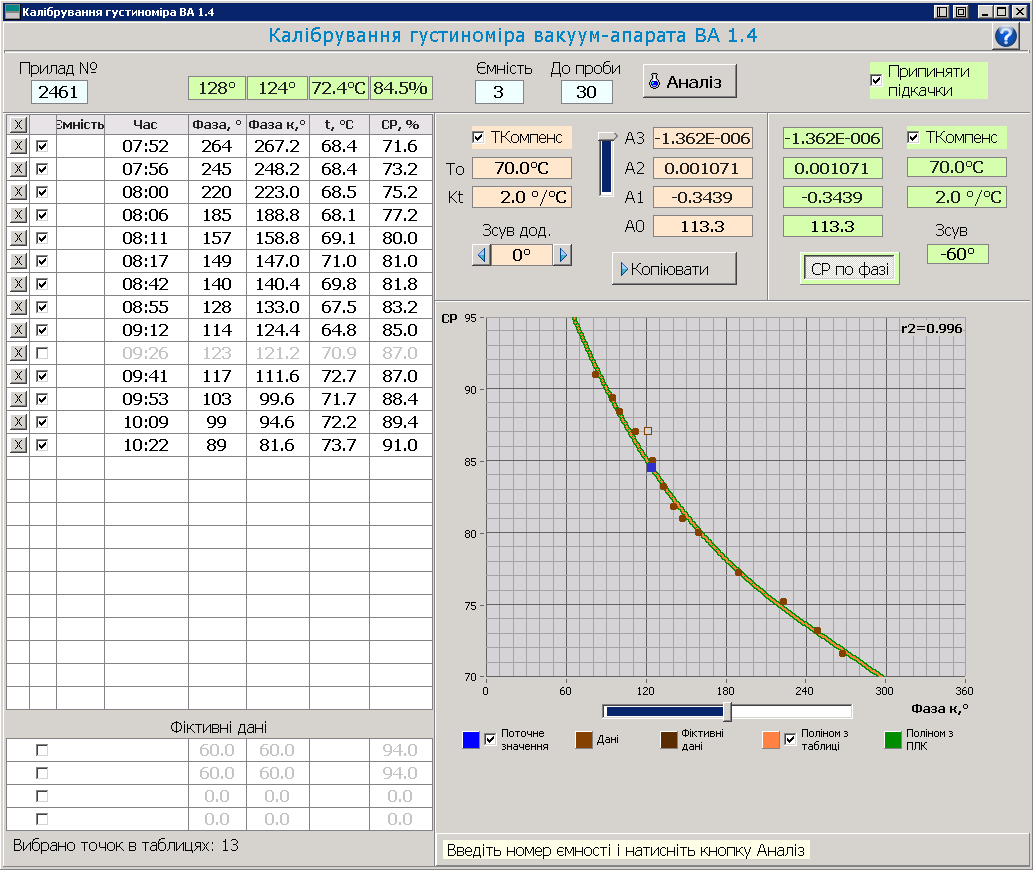Screen dimensions: 1033x870
Task: Enable the unchecked 09:26 row checkbox
Action: click(42, 353)
